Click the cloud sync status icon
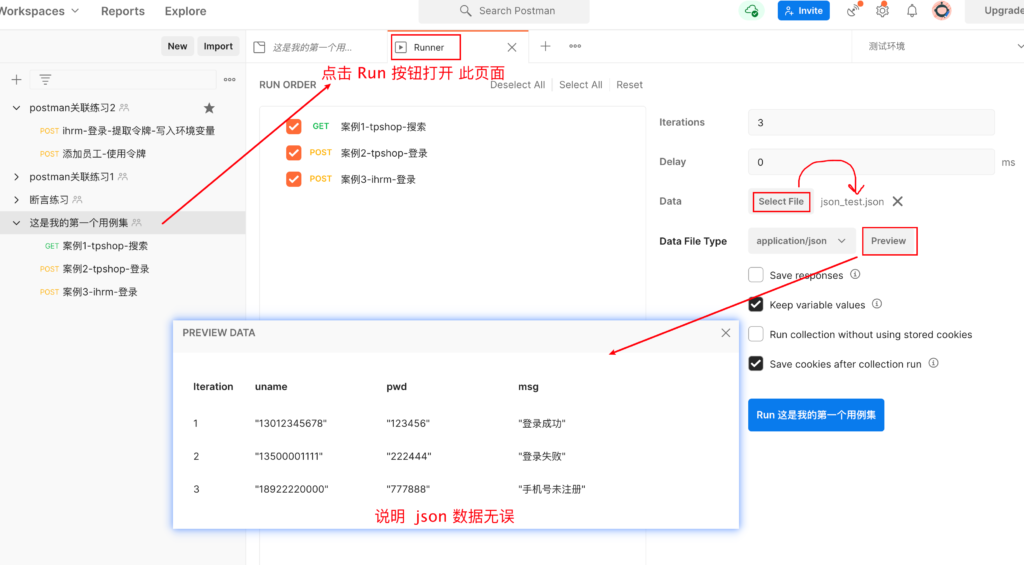The image size is (1024, 565). click(751, 11)
